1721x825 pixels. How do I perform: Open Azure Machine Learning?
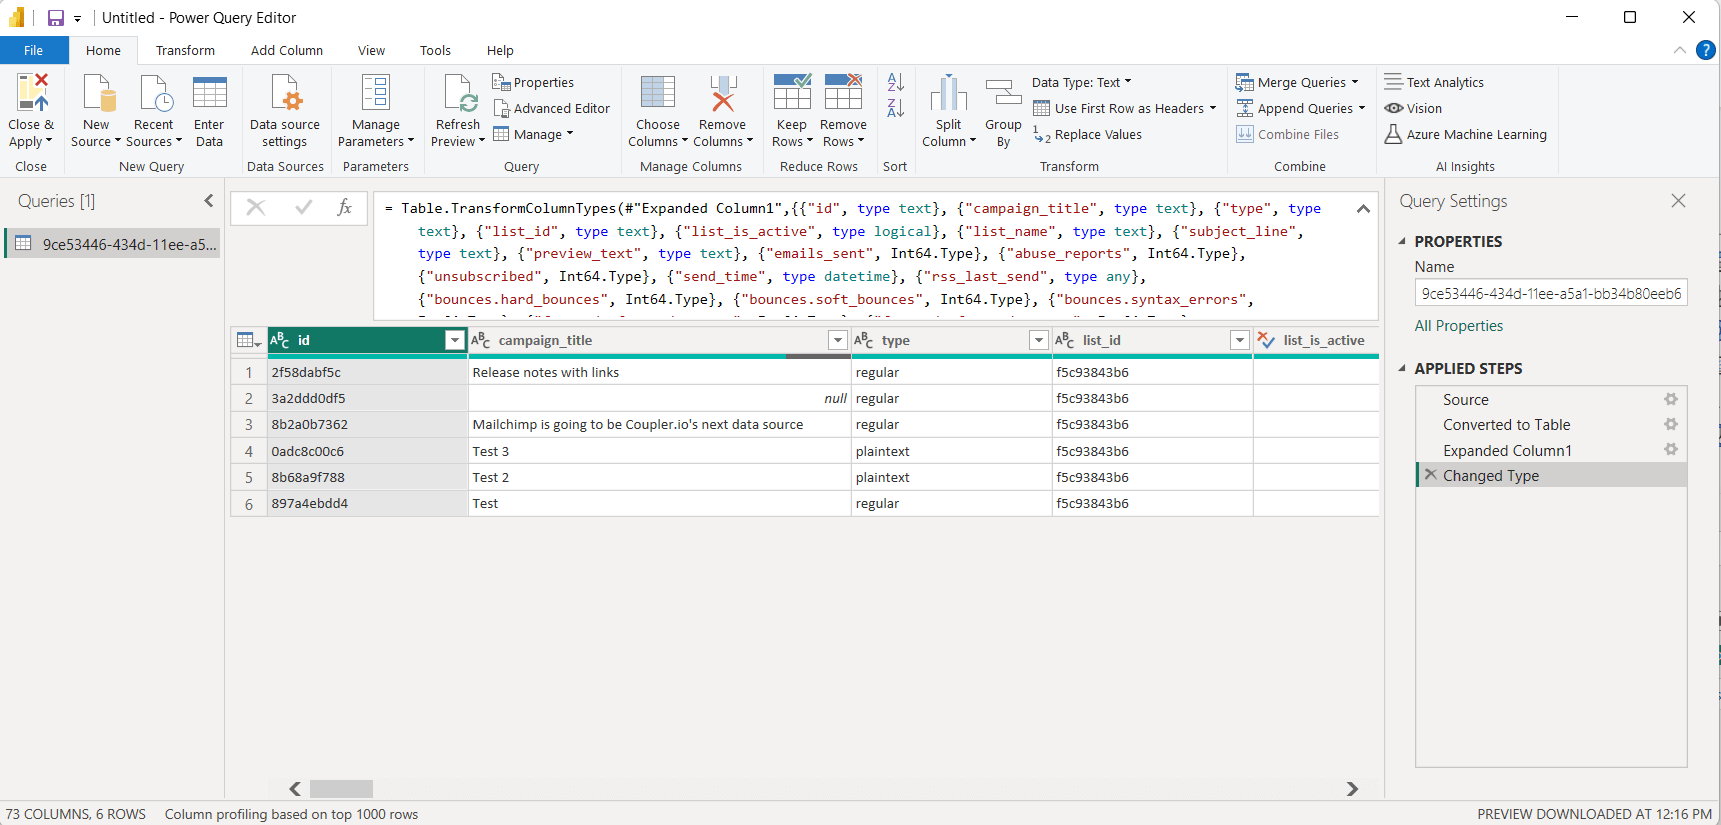tap(1465, 134)
